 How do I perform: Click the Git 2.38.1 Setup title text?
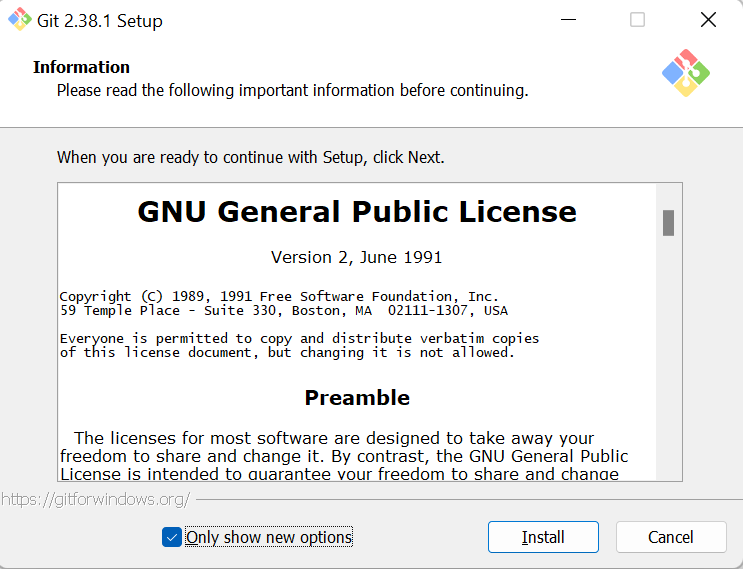[99, 21]
